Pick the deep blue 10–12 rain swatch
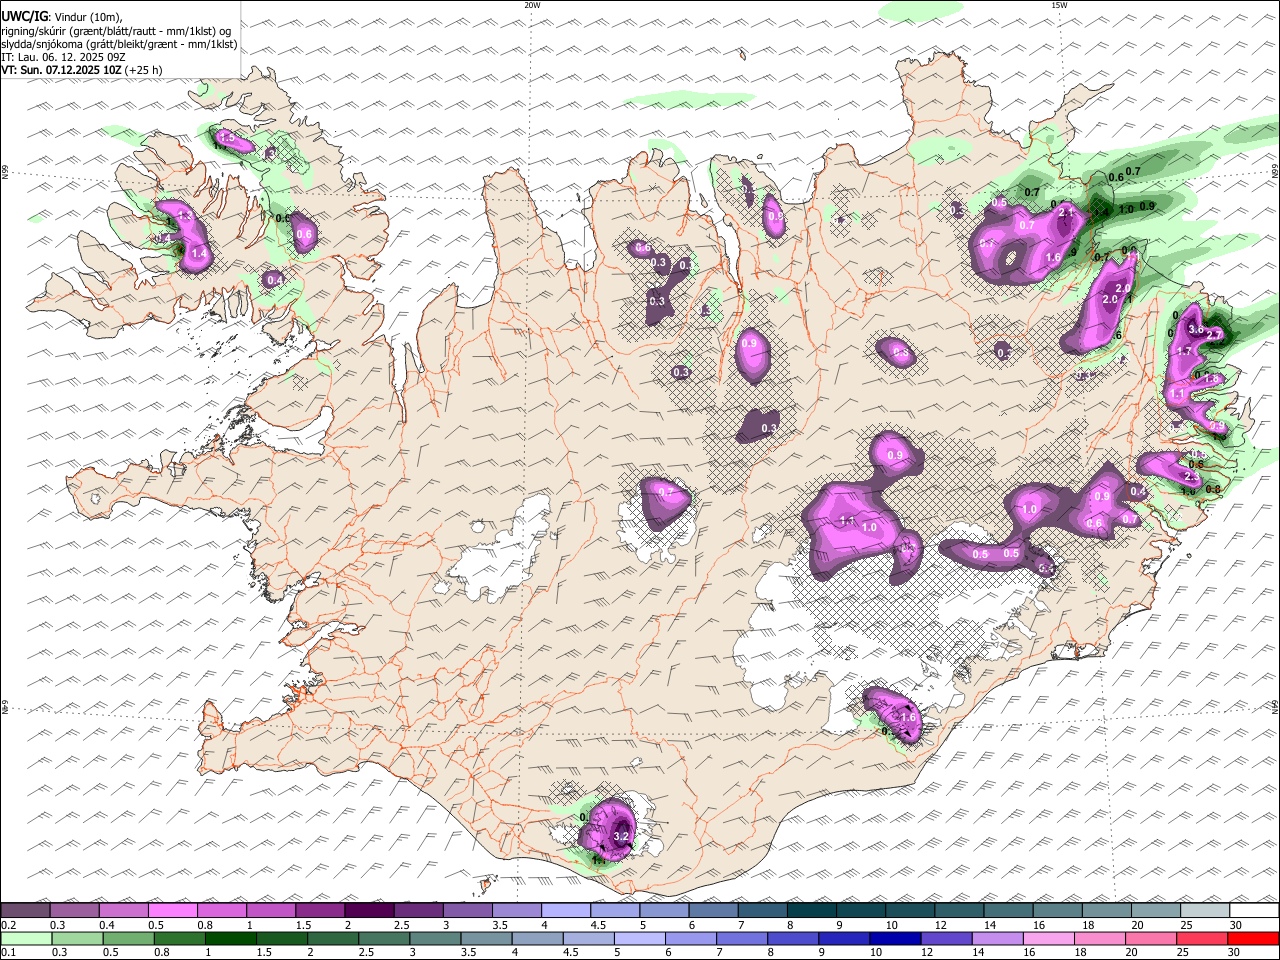This screenshot has width=1280, height=960. click(895, 939)
